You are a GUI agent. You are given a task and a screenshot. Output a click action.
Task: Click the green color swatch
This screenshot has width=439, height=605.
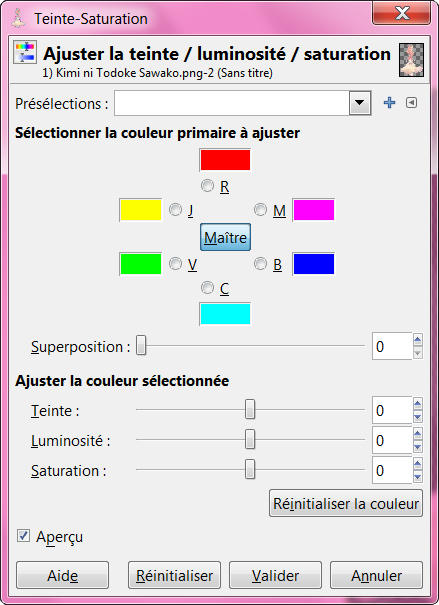pos(141,264)
